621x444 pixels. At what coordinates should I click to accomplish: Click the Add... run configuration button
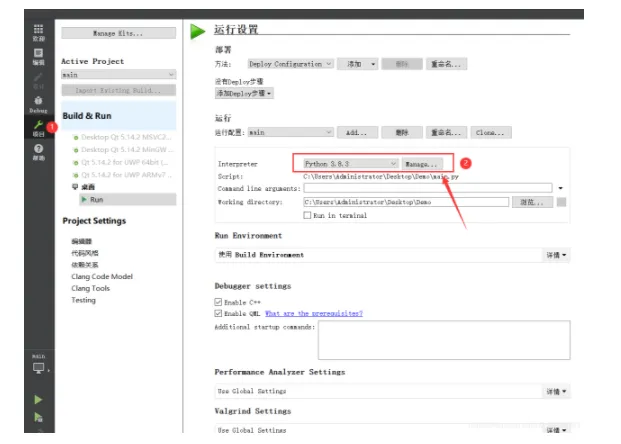(357, 132)
